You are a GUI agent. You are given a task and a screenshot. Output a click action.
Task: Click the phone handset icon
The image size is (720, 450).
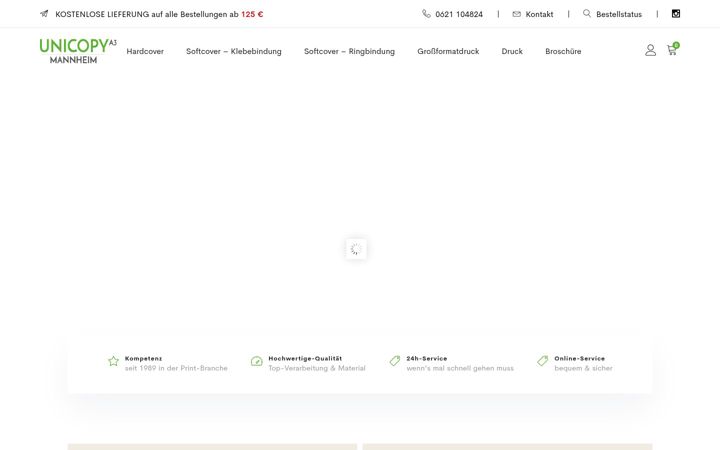tap(426, 14)
